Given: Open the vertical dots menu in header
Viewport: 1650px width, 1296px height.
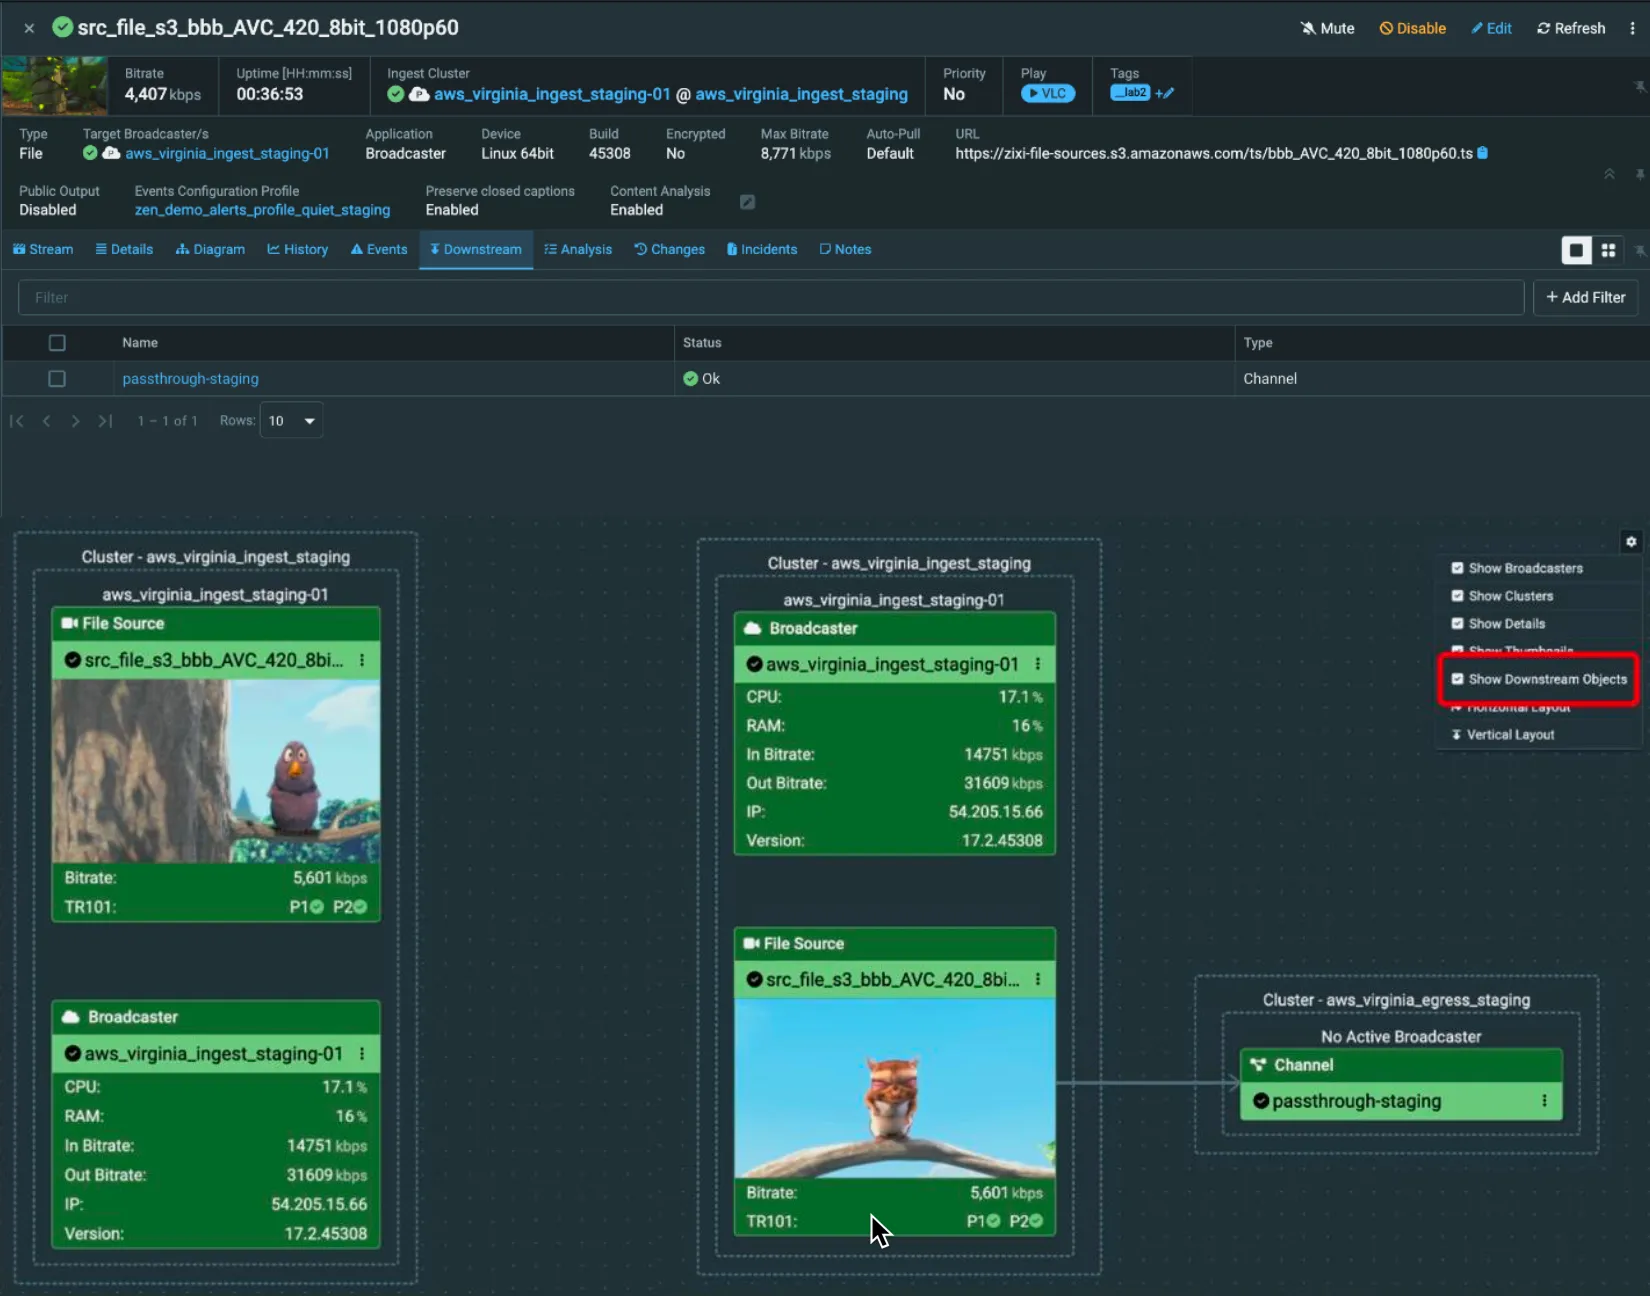Looking at the screenshot, I should (1632, 28).
